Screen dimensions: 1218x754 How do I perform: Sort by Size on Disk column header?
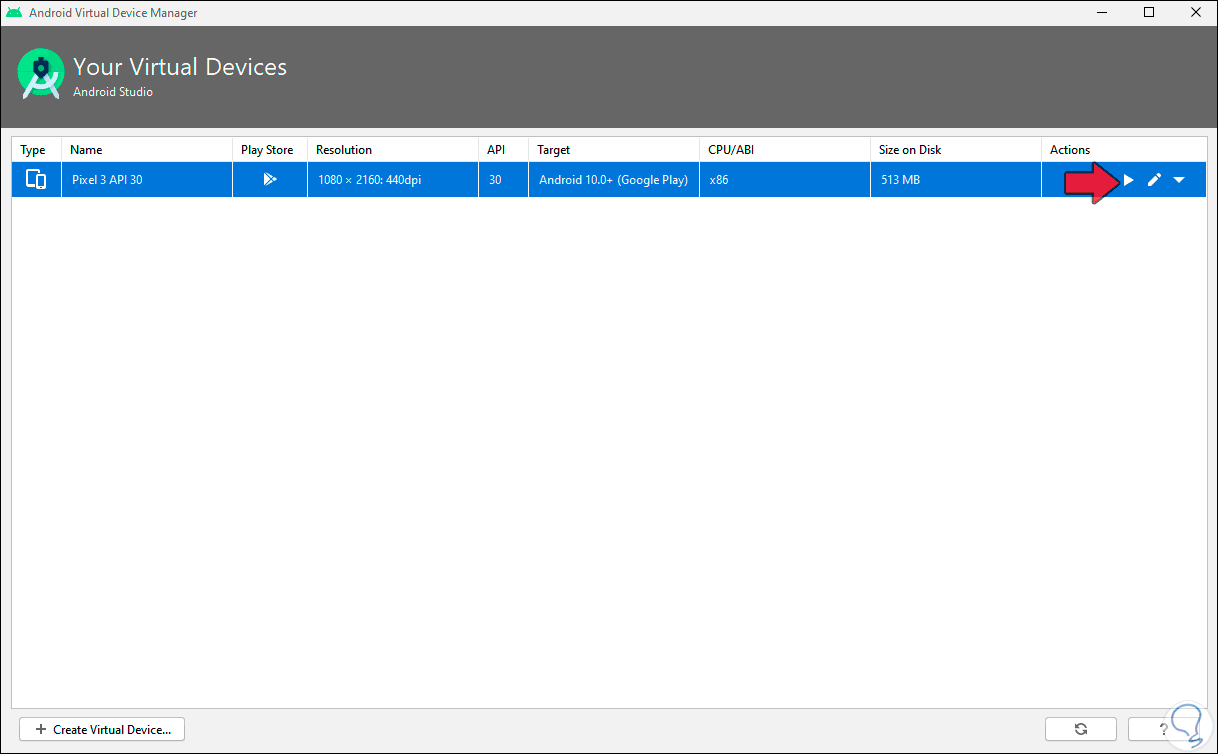coord(956,150)
